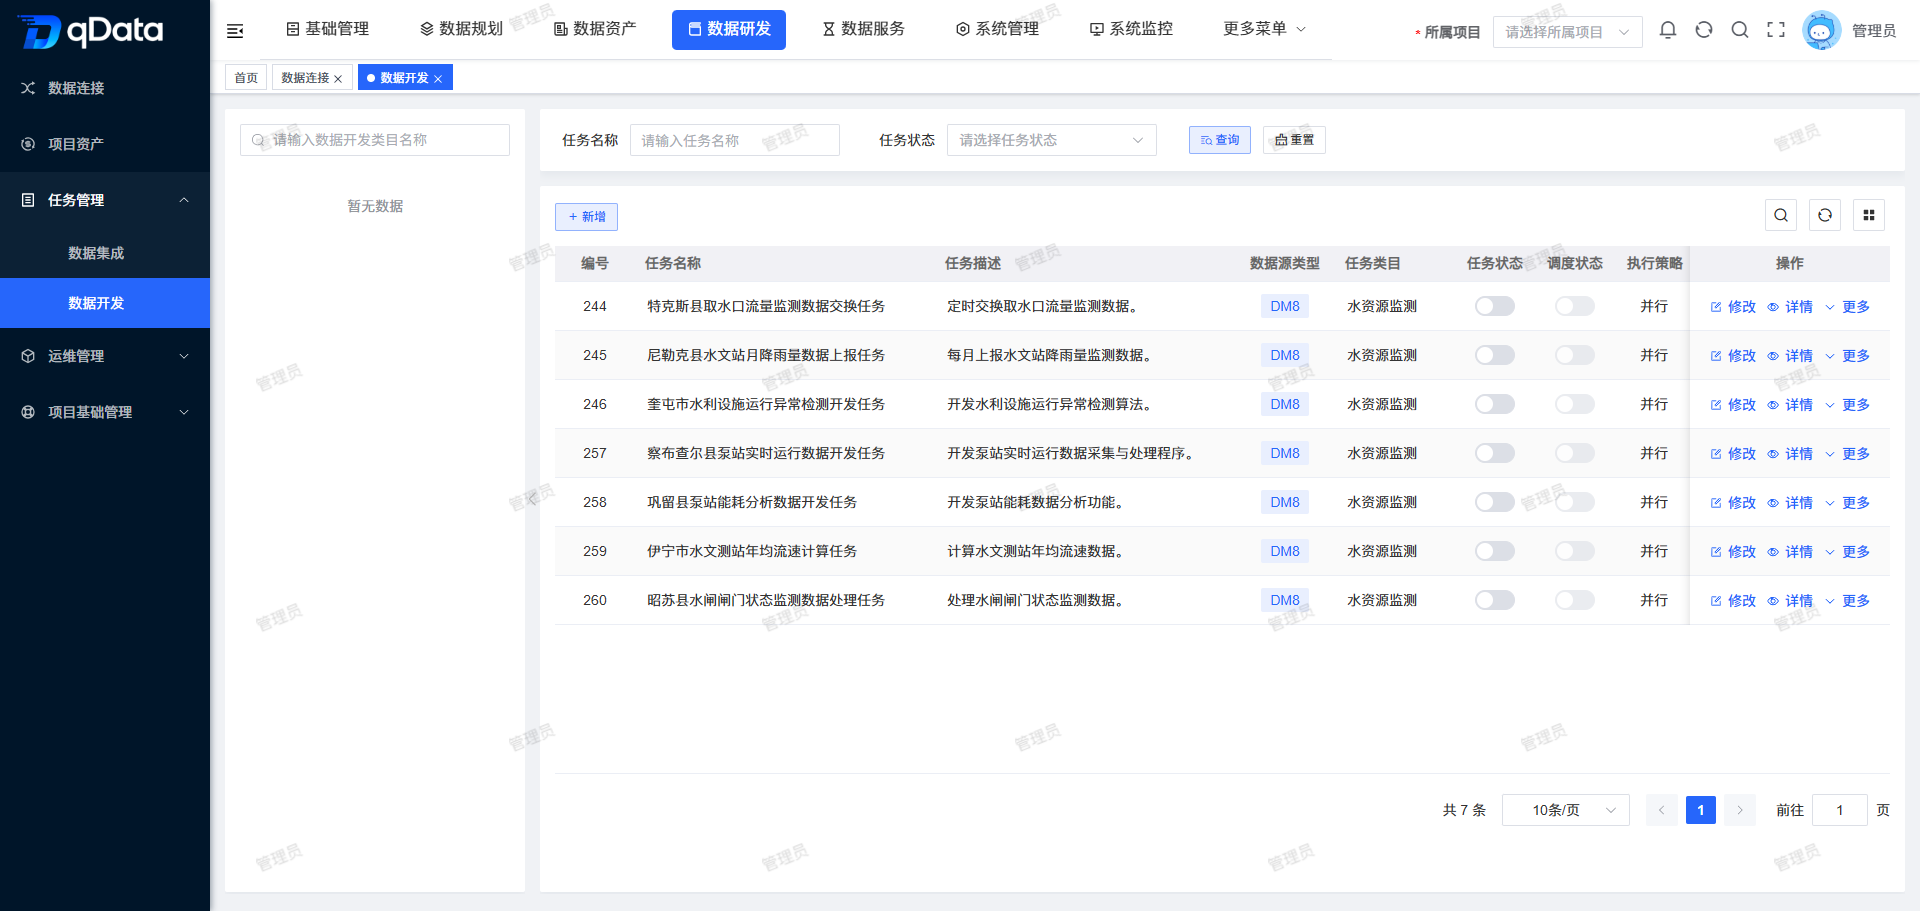Open the 数据规划 top menu
This screenshot has width=1920, height=911.
coord(461,29)
